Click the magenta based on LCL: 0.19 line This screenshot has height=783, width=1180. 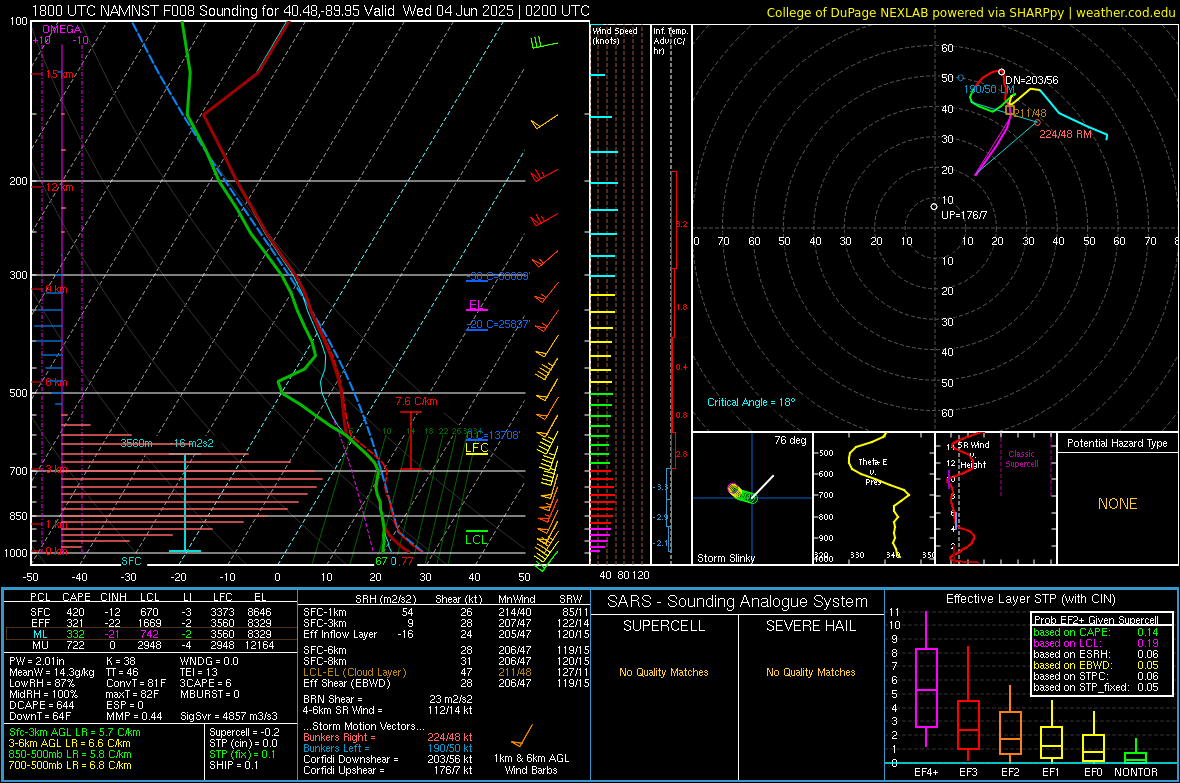tap(1096, 643)
